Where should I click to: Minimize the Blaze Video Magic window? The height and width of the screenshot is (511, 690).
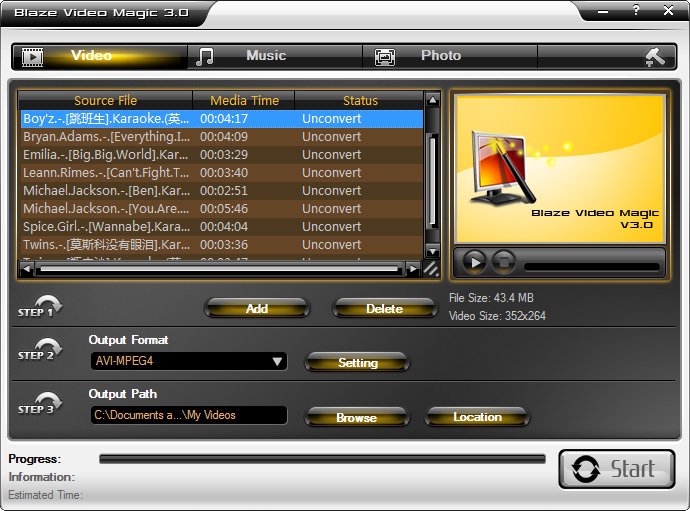coord(603,11)
